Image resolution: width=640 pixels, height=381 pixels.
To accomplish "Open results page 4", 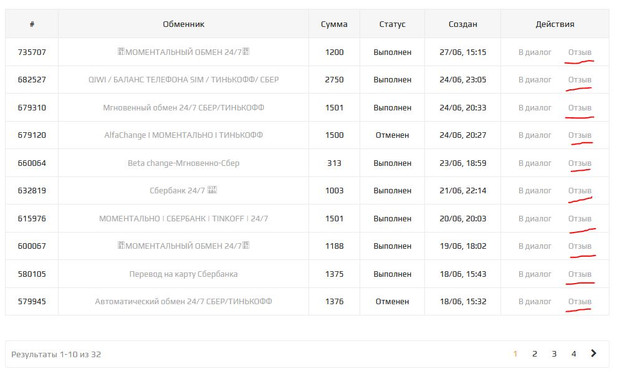I will click(573, 354).
